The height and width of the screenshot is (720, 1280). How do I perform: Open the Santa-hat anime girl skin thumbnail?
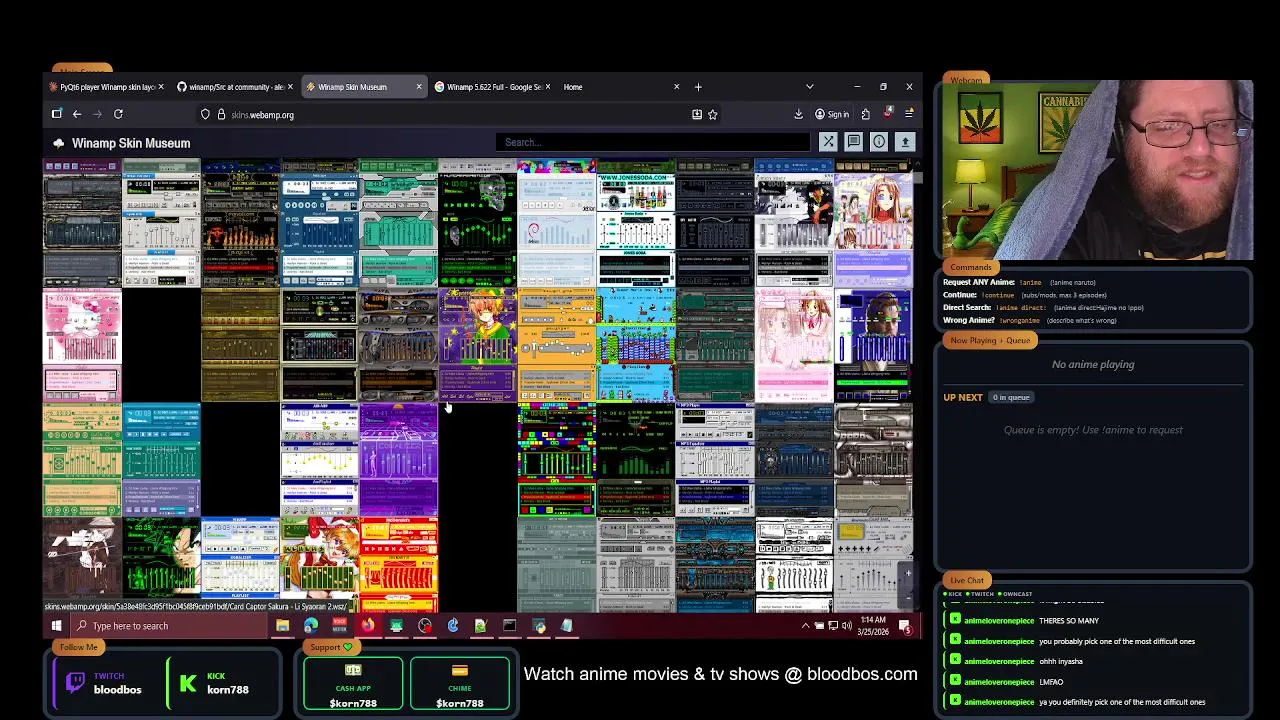[319, 564]
